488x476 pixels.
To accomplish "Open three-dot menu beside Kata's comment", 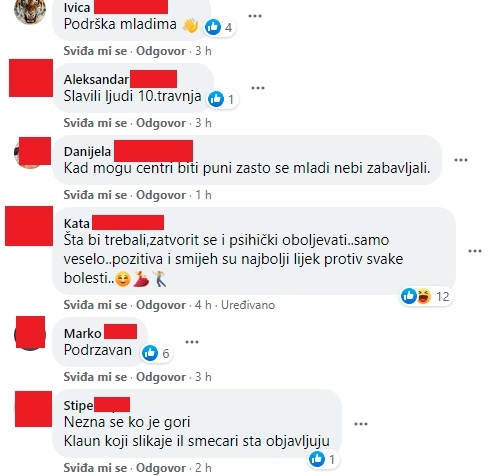I will (x=475, y=251).
